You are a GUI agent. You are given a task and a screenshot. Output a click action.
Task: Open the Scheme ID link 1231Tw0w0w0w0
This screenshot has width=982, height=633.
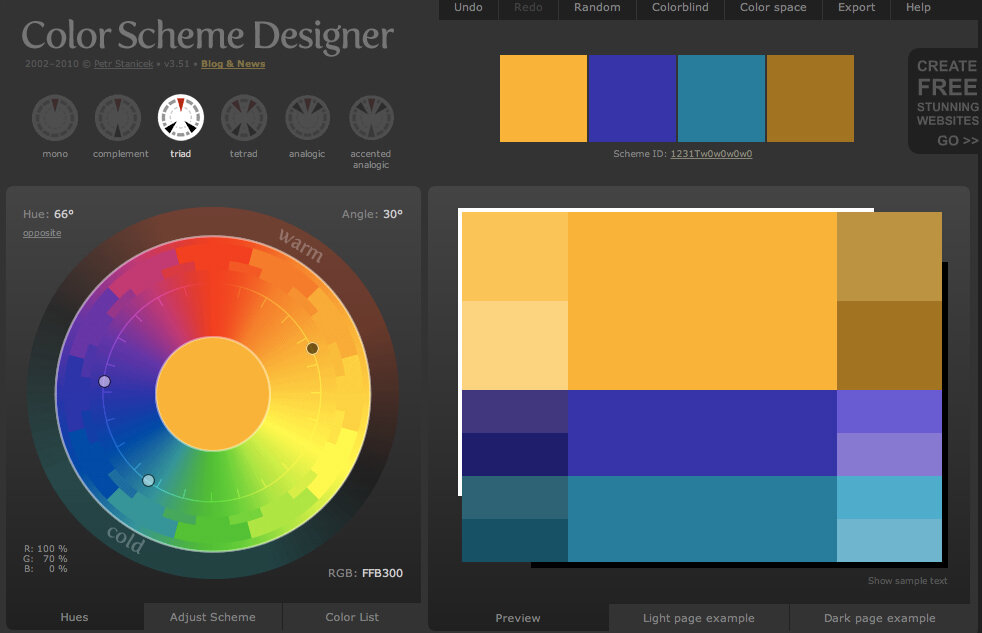pyautogui.click(x=712, y=154)
